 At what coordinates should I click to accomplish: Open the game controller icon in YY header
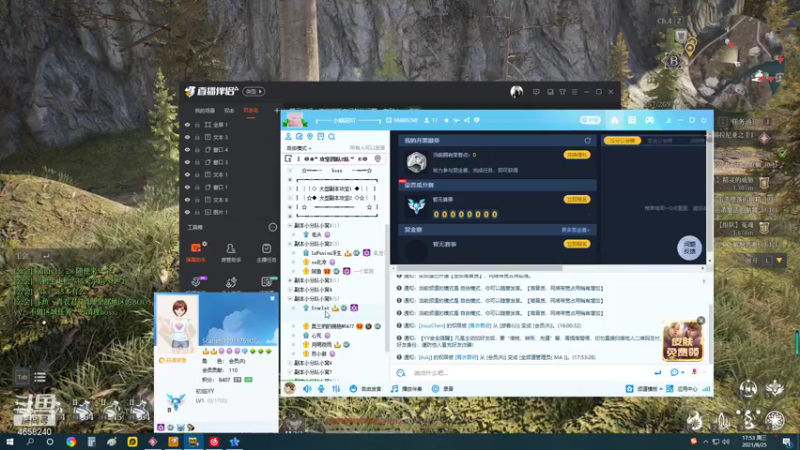pyautogui.click(x=649, y=120)
